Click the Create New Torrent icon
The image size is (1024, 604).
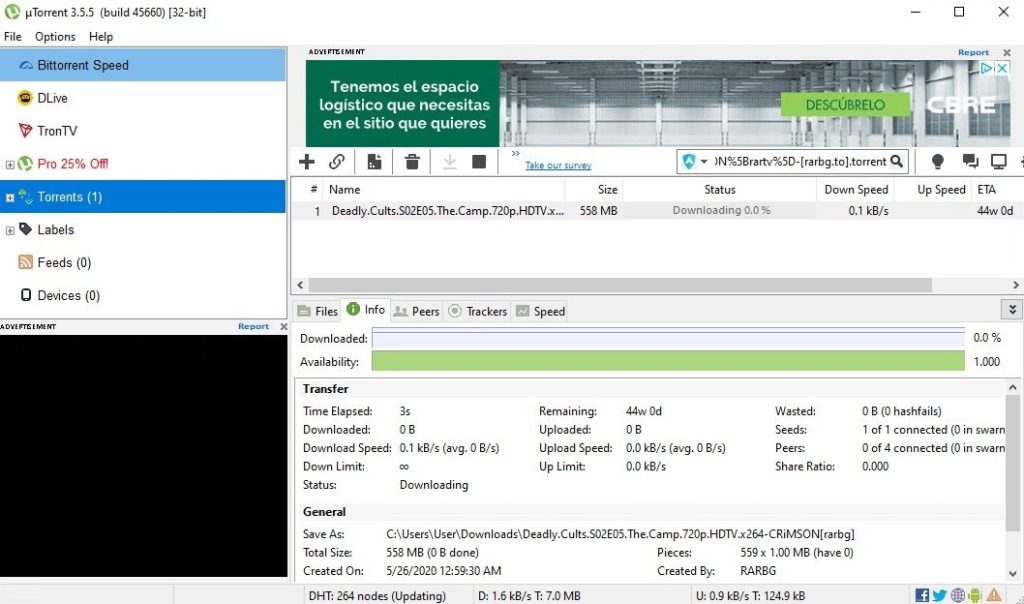pos(374,161)
